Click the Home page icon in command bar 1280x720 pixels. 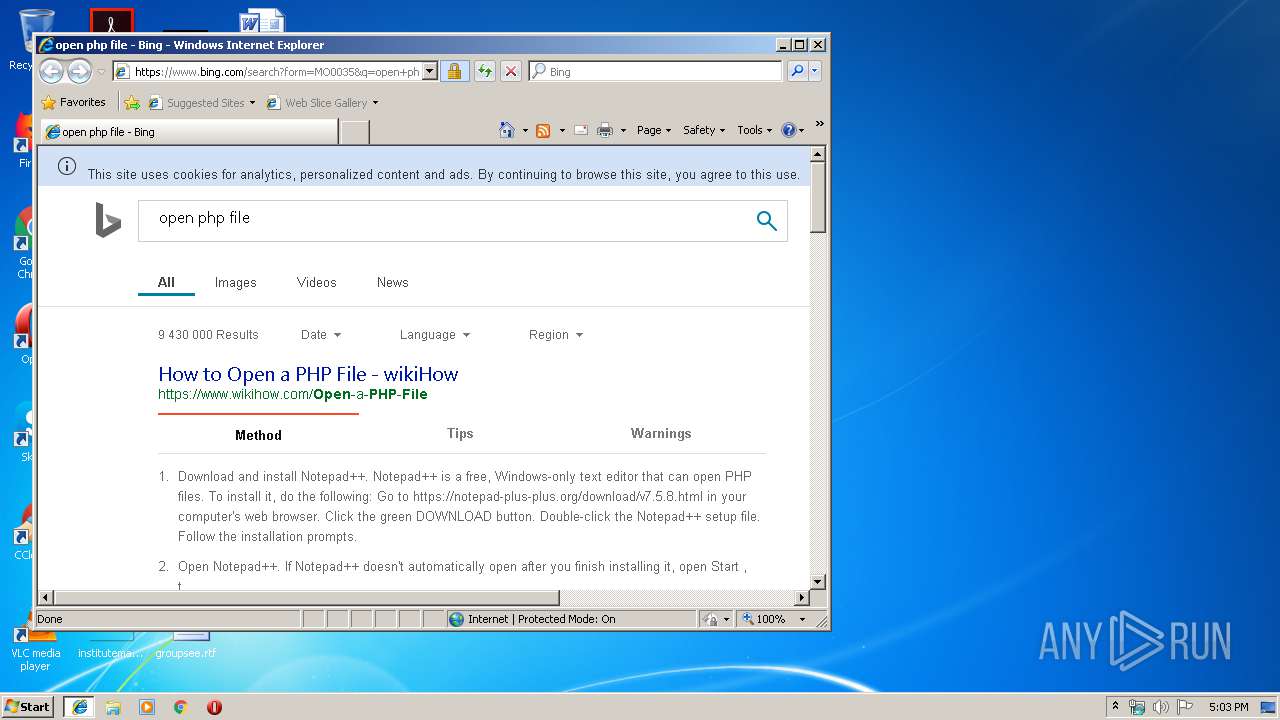(507, 130)
